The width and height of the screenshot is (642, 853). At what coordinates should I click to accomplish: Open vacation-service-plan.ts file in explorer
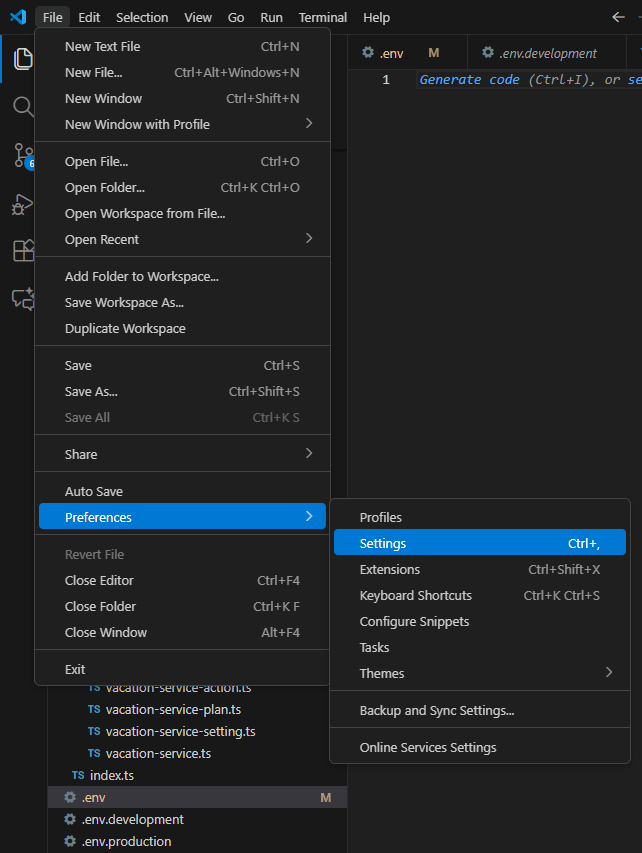point(173,709)
